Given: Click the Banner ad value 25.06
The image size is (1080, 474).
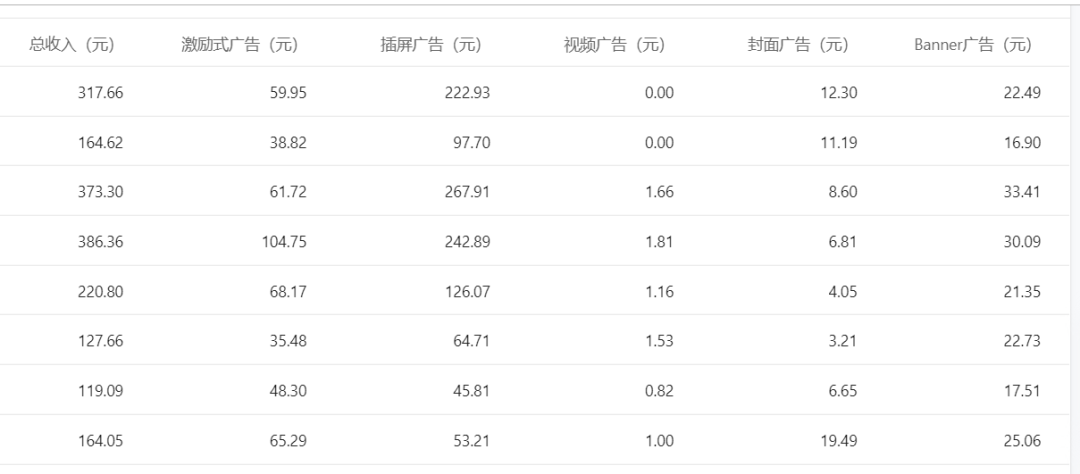Looking at the screenshot, I should (1022, 440).
